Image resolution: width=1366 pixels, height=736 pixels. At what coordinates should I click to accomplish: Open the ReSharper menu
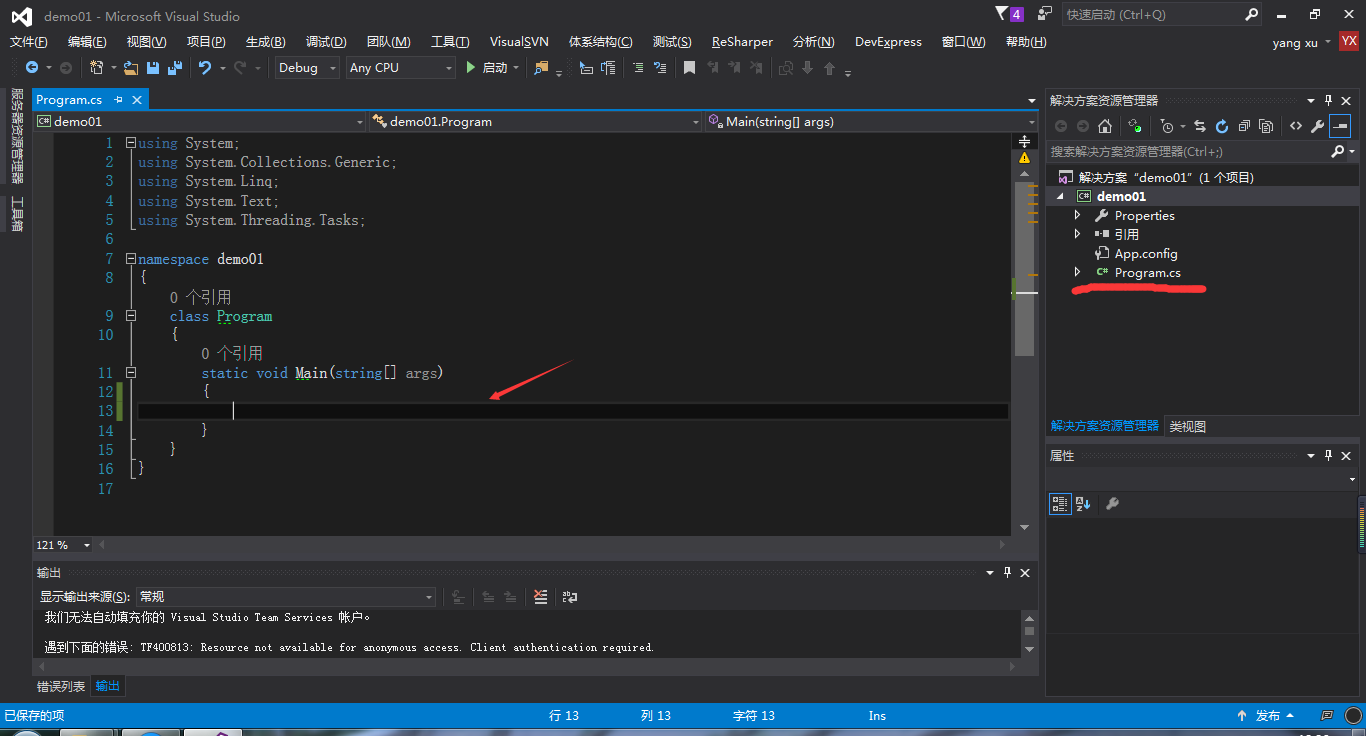coord(742,42)
